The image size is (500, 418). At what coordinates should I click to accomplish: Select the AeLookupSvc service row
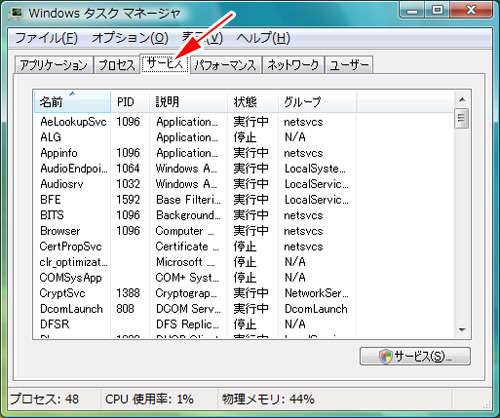[x=195, y=122]
